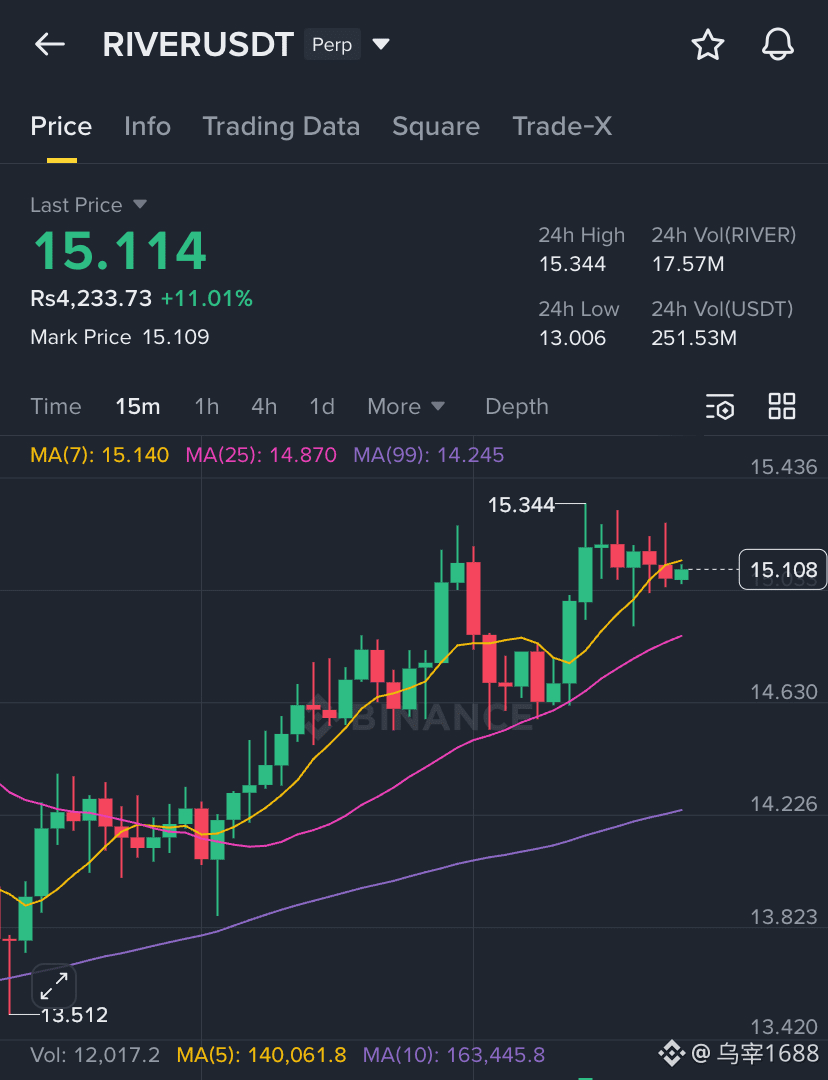Click the RIVERUSDT pair title
This screenshot has height=1080, width=828.
tap(198, 45)
